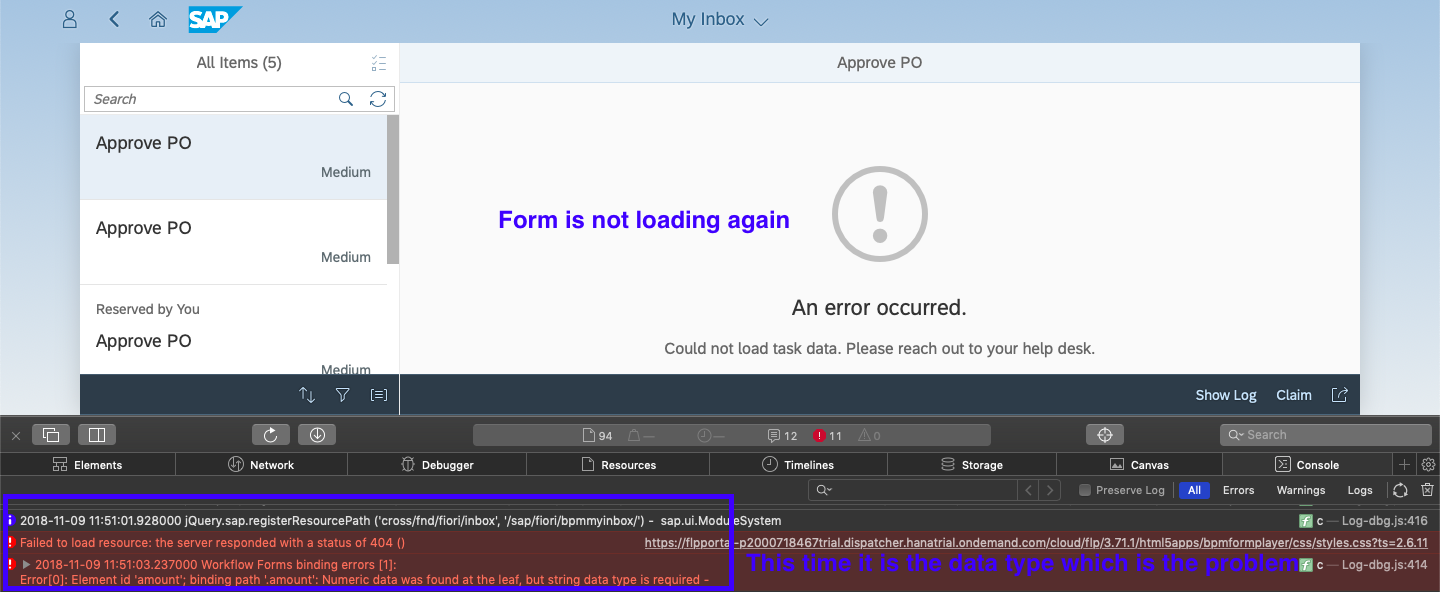
Task: Share the task via the share icon
Action: (x=1340, y=395)
